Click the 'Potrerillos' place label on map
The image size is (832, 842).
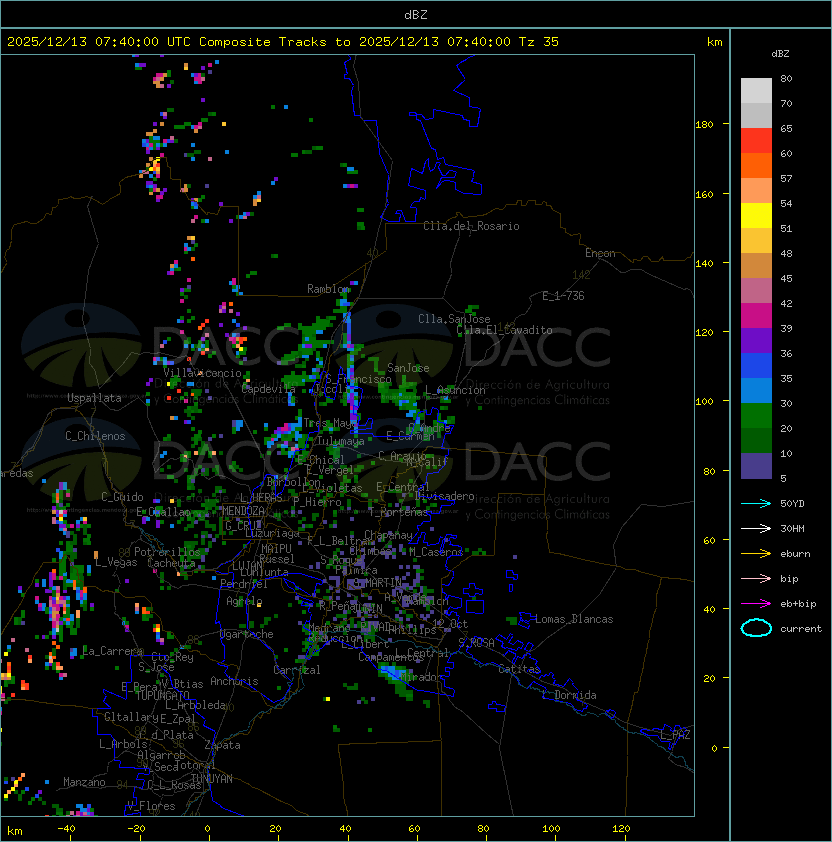(167, 551)
